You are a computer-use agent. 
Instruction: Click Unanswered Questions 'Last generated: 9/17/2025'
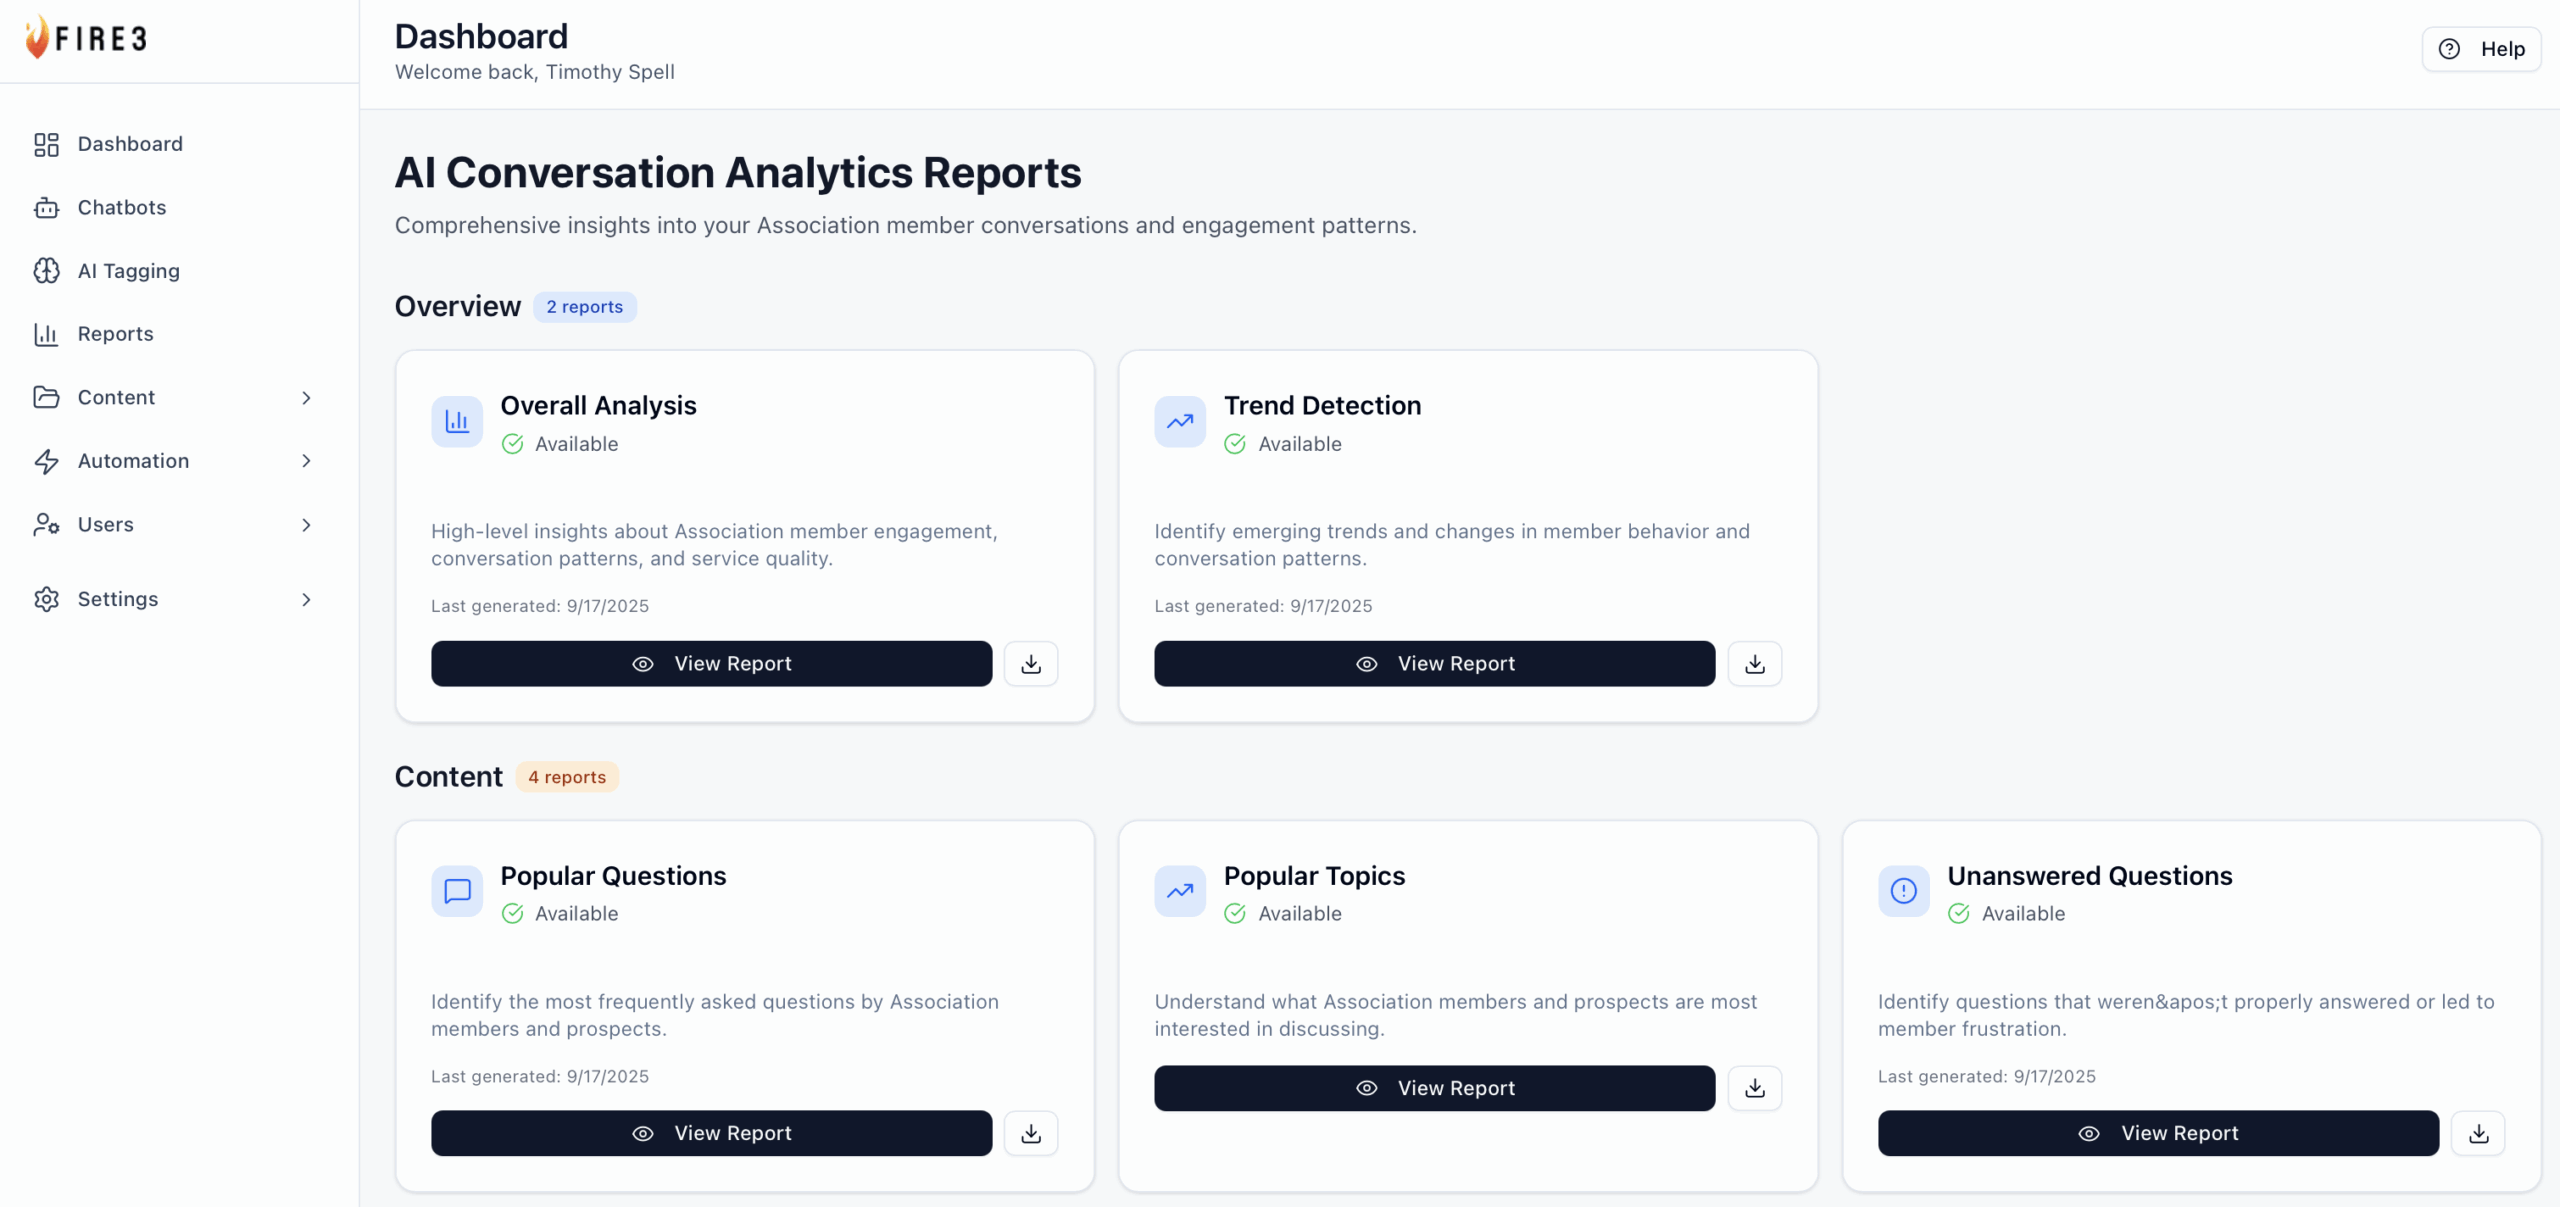pyautogui.click(x=1987, y=1076)
